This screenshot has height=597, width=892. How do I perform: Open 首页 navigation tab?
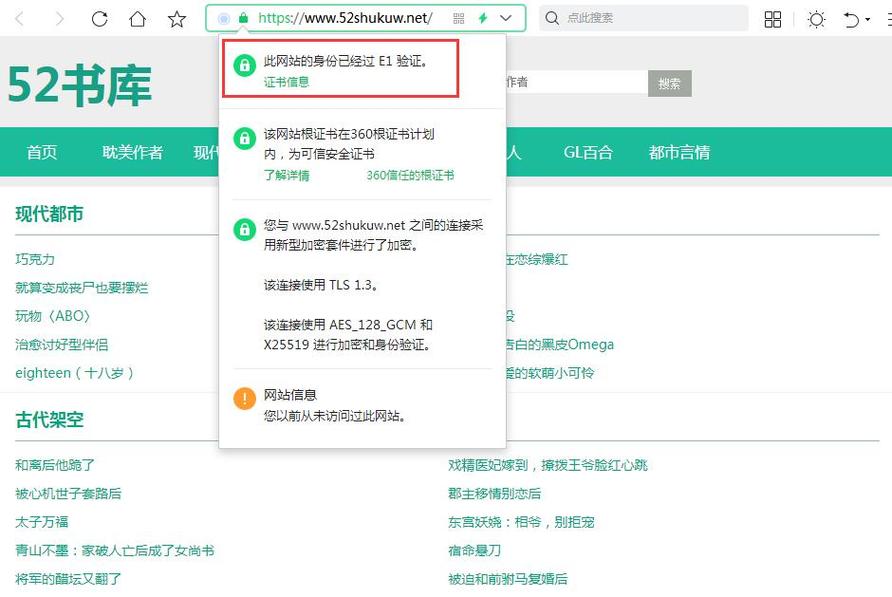tap(42, 152)
